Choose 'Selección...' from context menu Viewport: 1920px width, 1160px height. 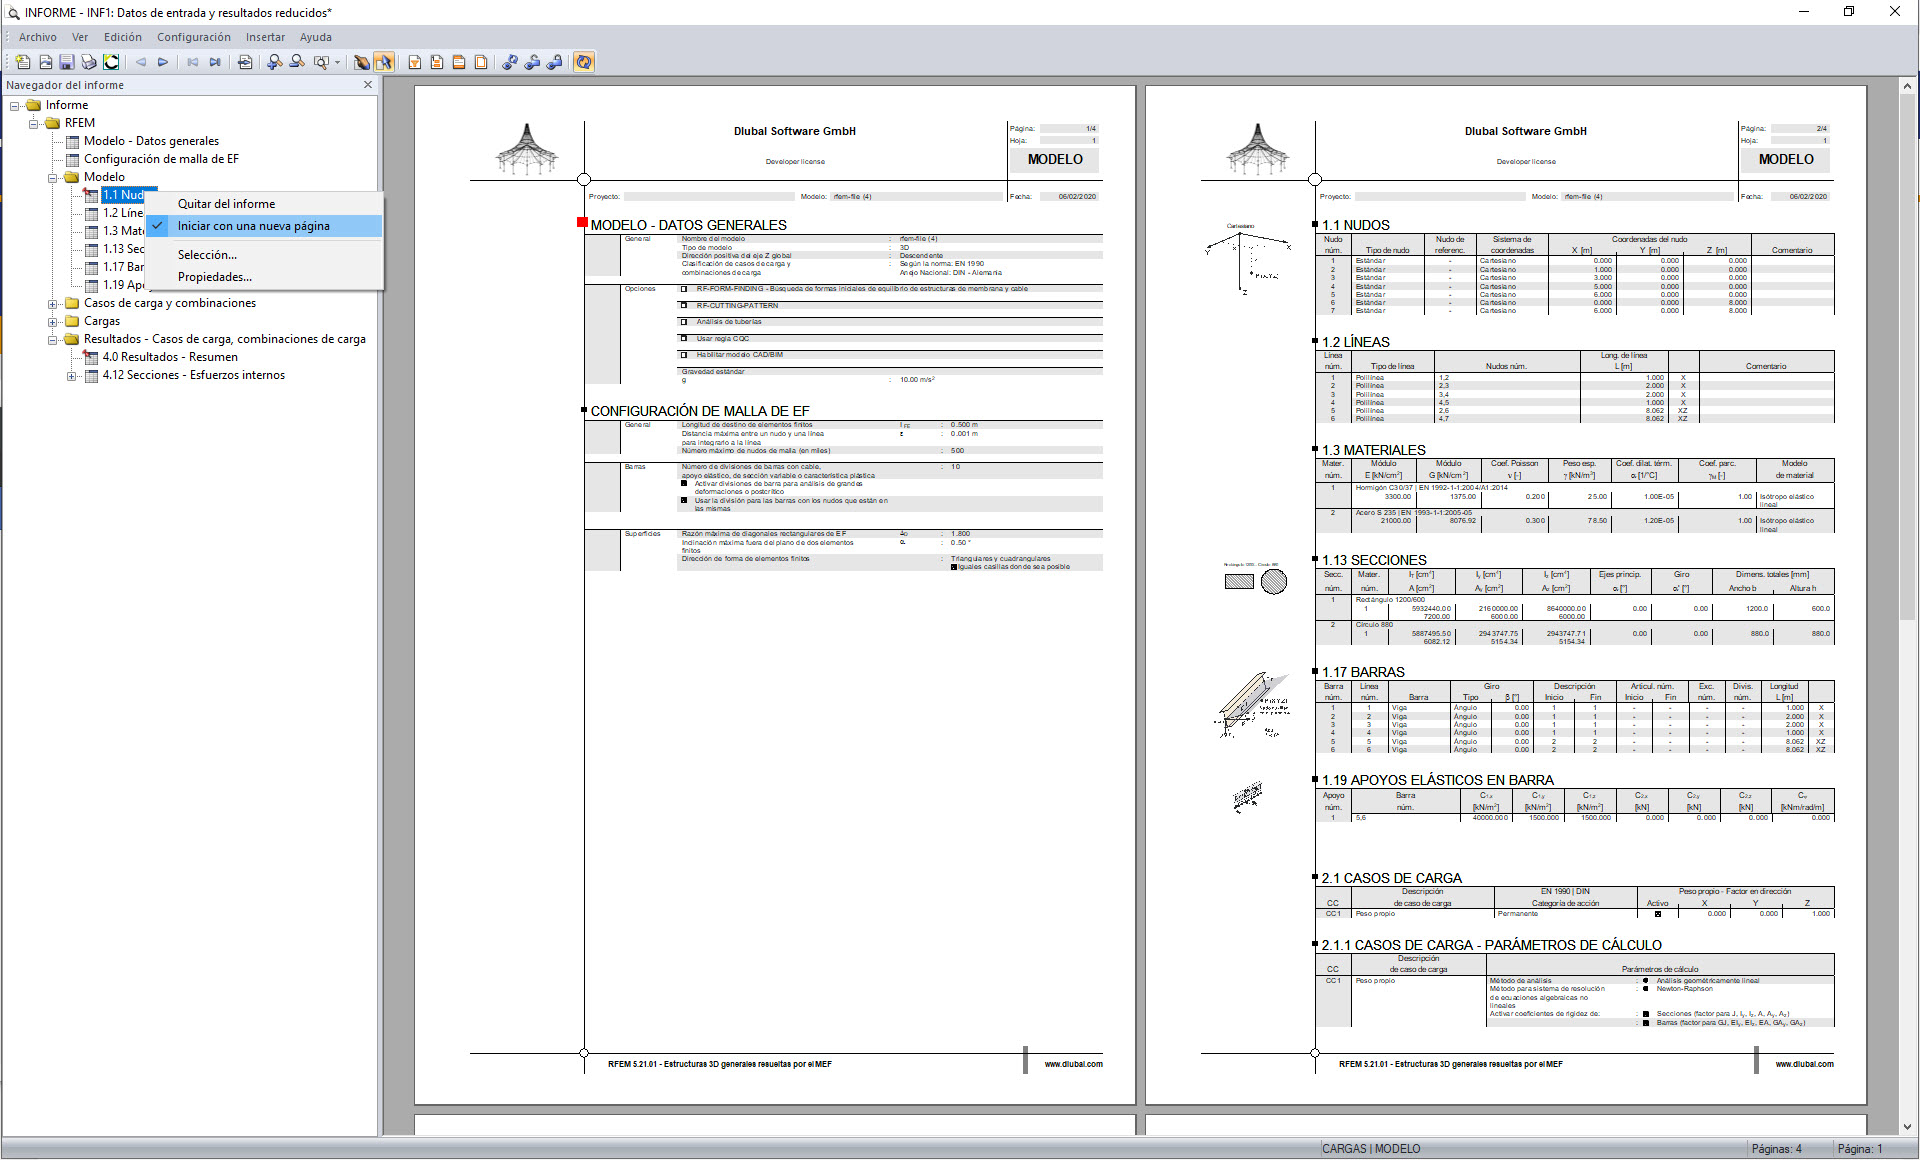coord(265,255)
